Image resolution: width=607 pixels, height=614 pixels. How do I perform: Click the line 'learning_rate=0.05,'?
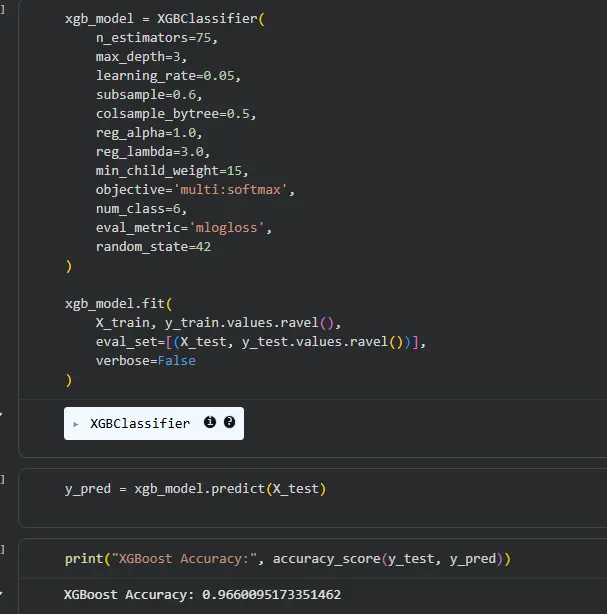click(168, 76)
